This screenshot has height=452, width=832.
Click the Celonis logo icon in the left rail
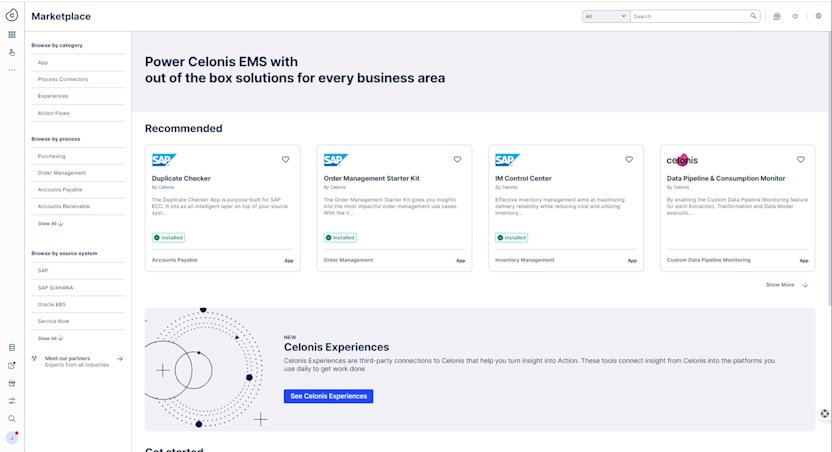pos(12,15)
